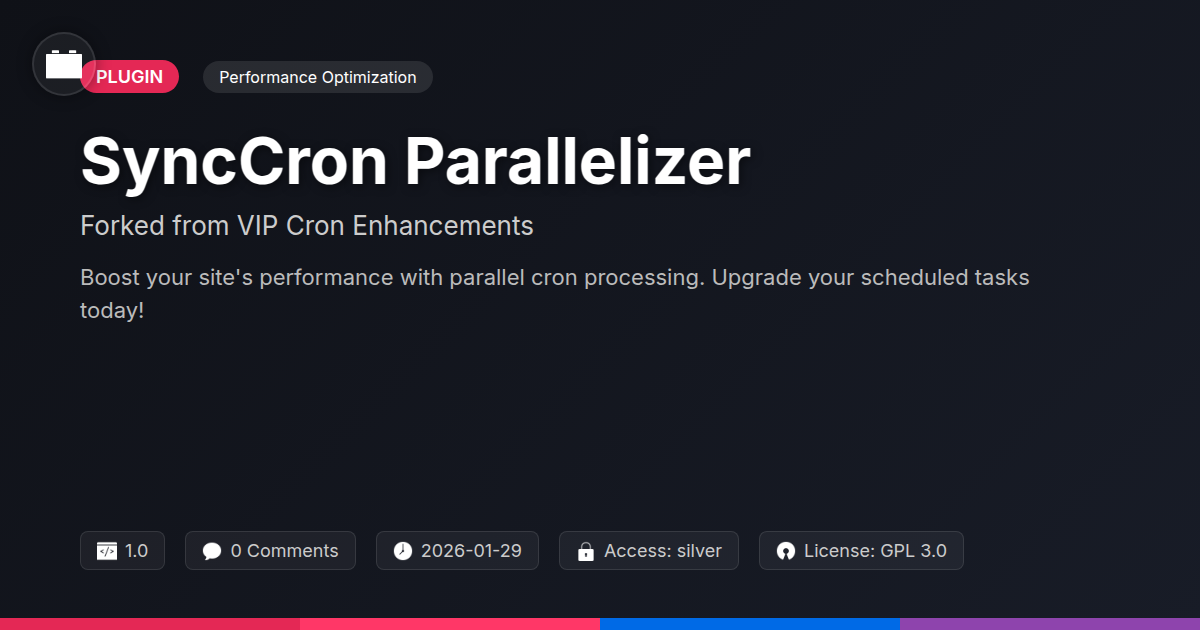Open the Performance Optimization category tag

[x=318, y=77]
